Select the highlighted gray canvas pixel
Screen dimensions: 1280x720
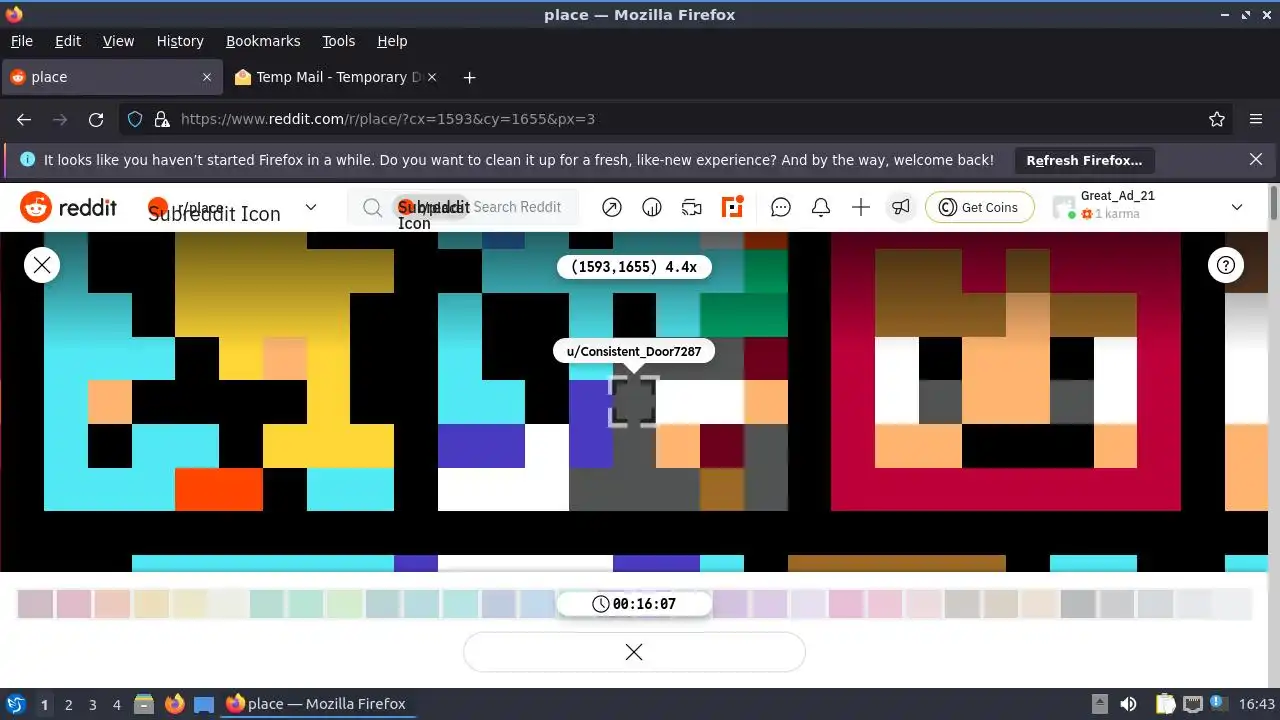click(x=634, y=401)
